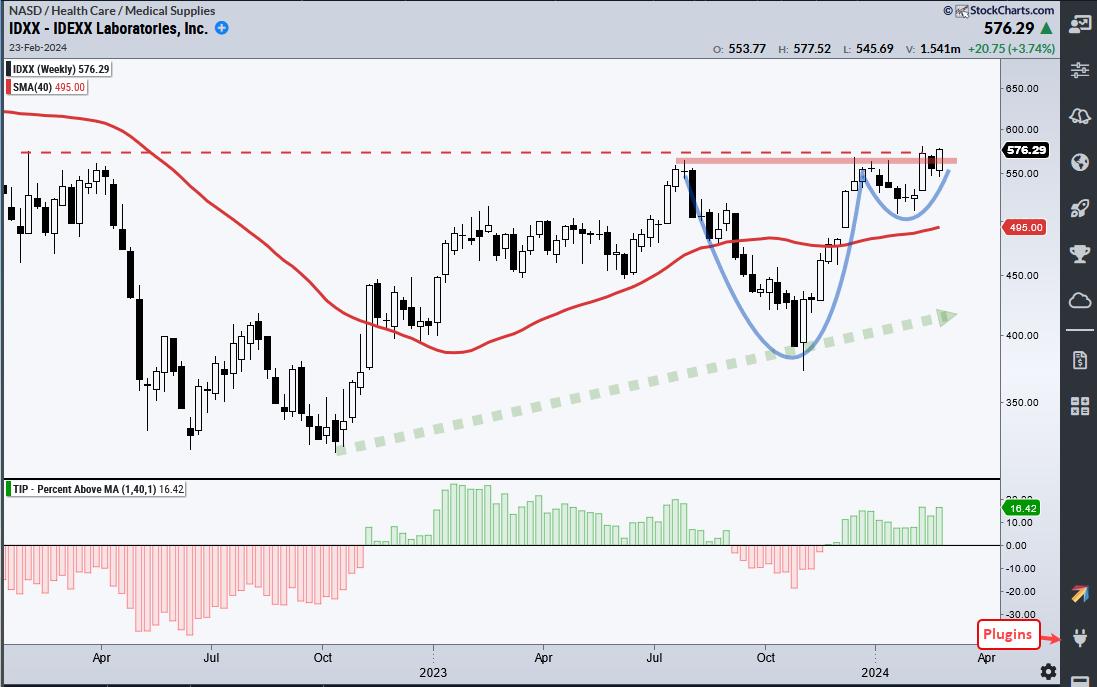Click the 650.00 price axis label
The width and height of the screenshot is (1097, 687).
coord(1022,89)
